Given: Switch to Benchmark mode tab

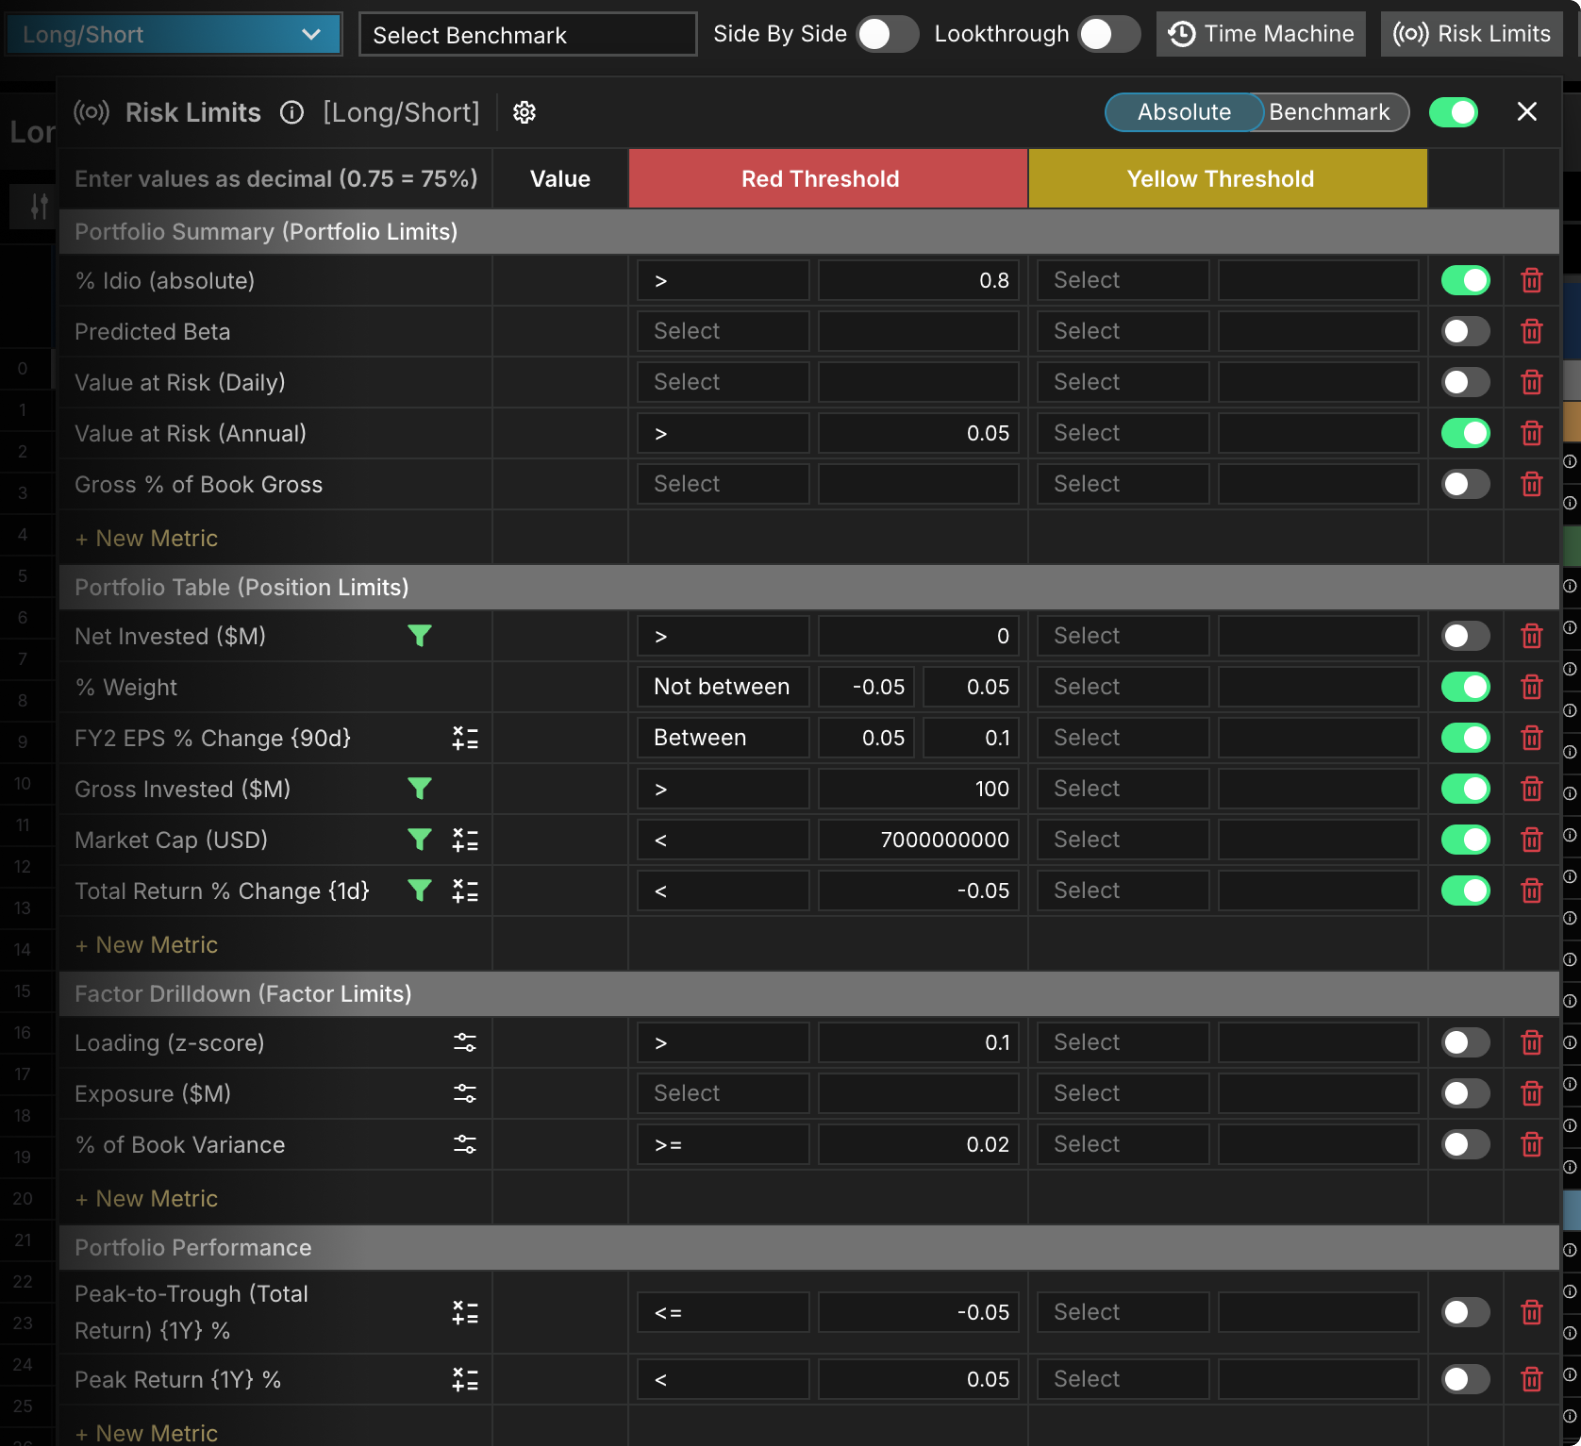Looking at the screenshot, I should tap(1329, 112).
